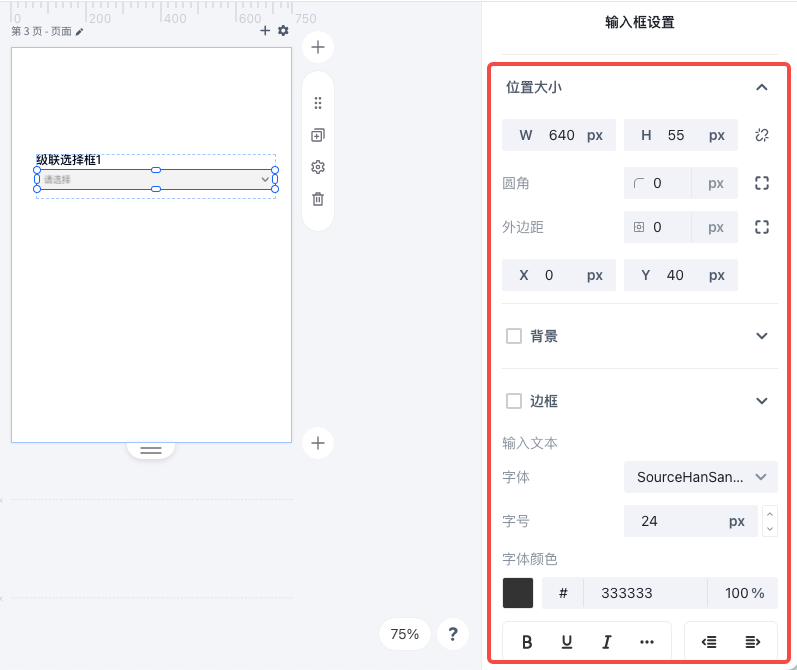Image resolution: width=797 pixels, height=670 pixels.
Task: Open more text formatting options ellipsis
Action: (x=647, y=642)
